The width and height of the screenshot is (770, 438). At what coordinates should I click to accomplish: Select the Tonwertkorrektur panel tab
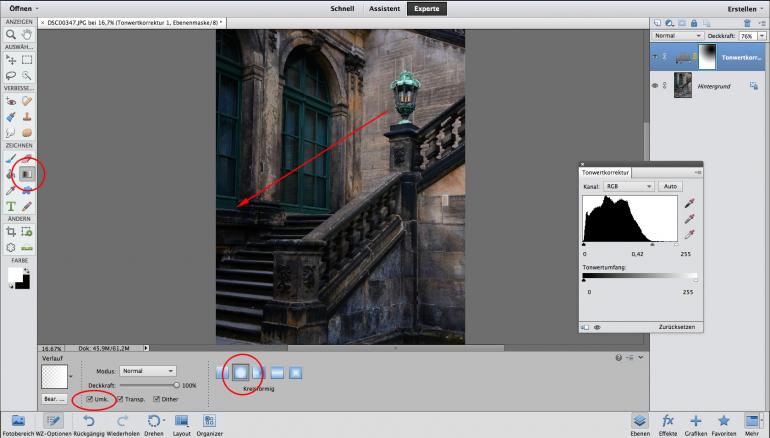coord(605,172)
